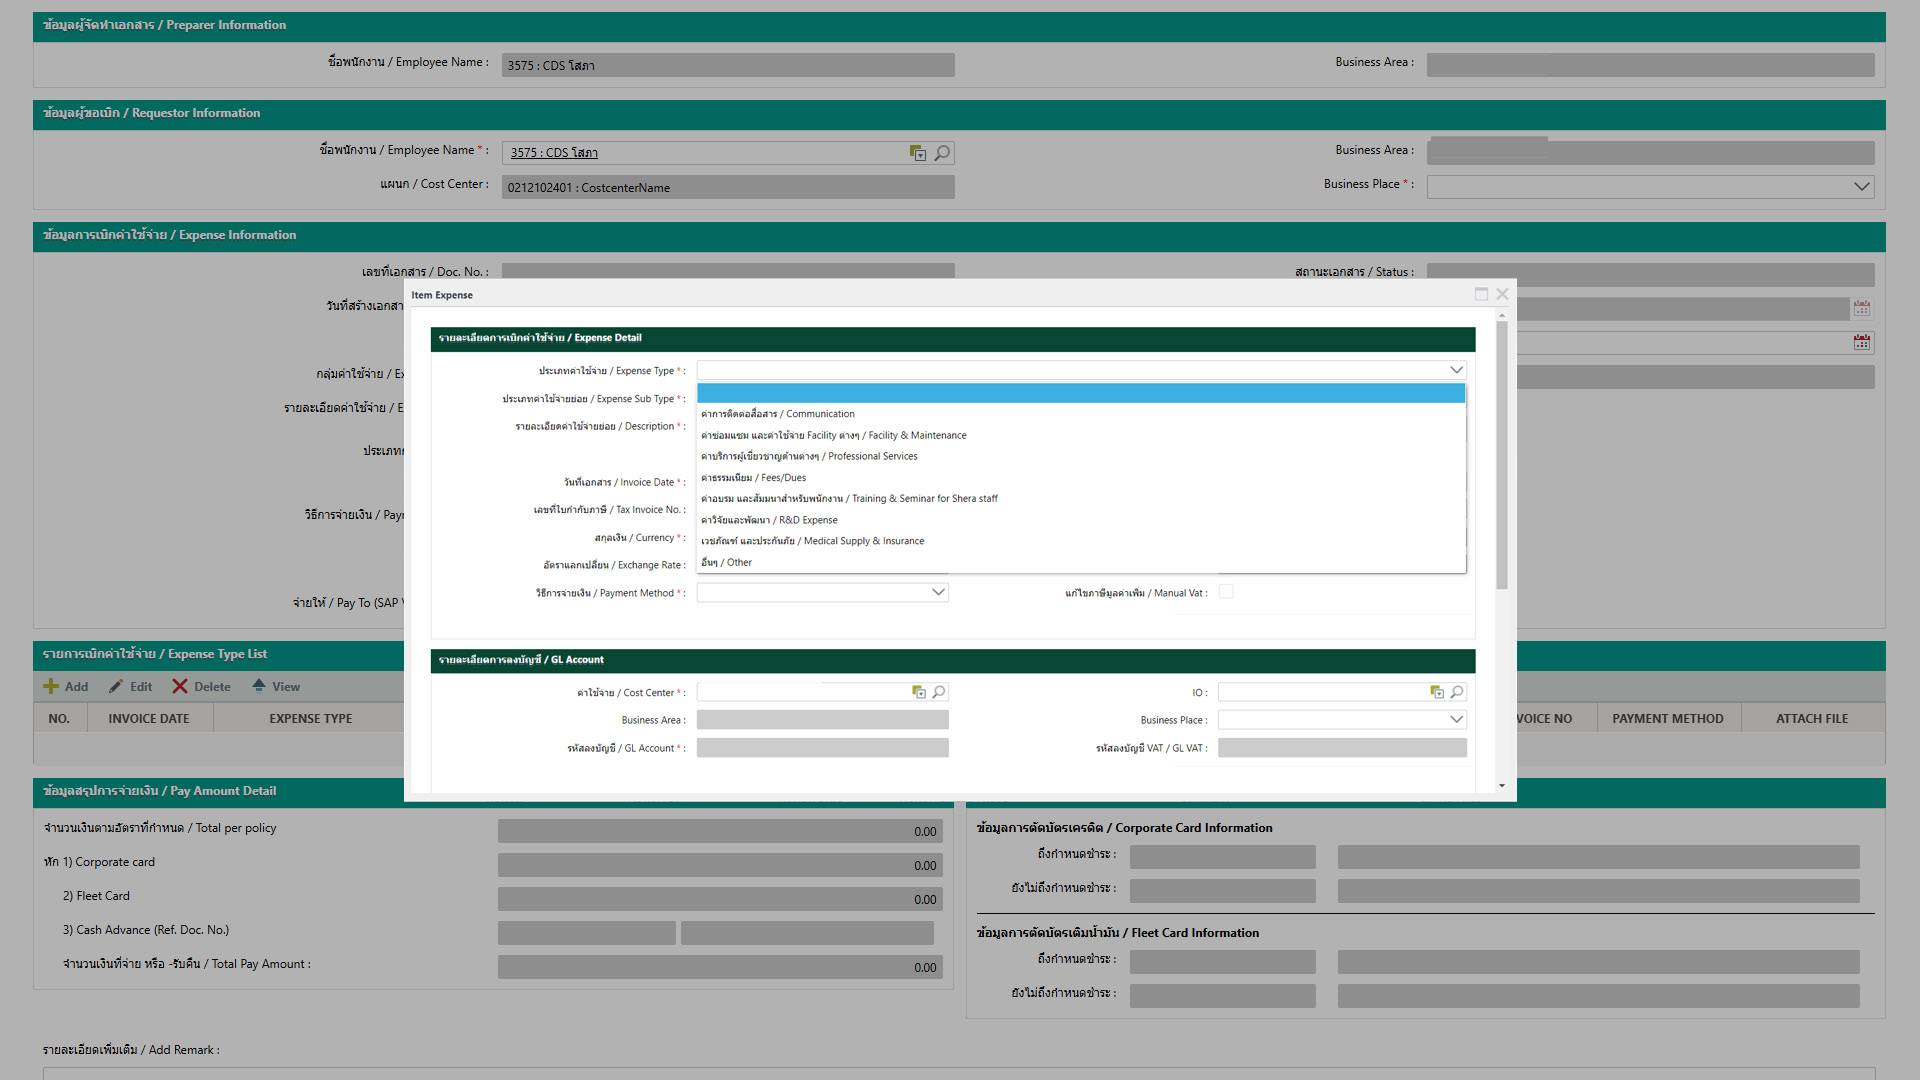Image resolution: width=1920 pixels, height=1080 pixels.
Task: Choose Professional Services from the list
Action: pos(809,456)
